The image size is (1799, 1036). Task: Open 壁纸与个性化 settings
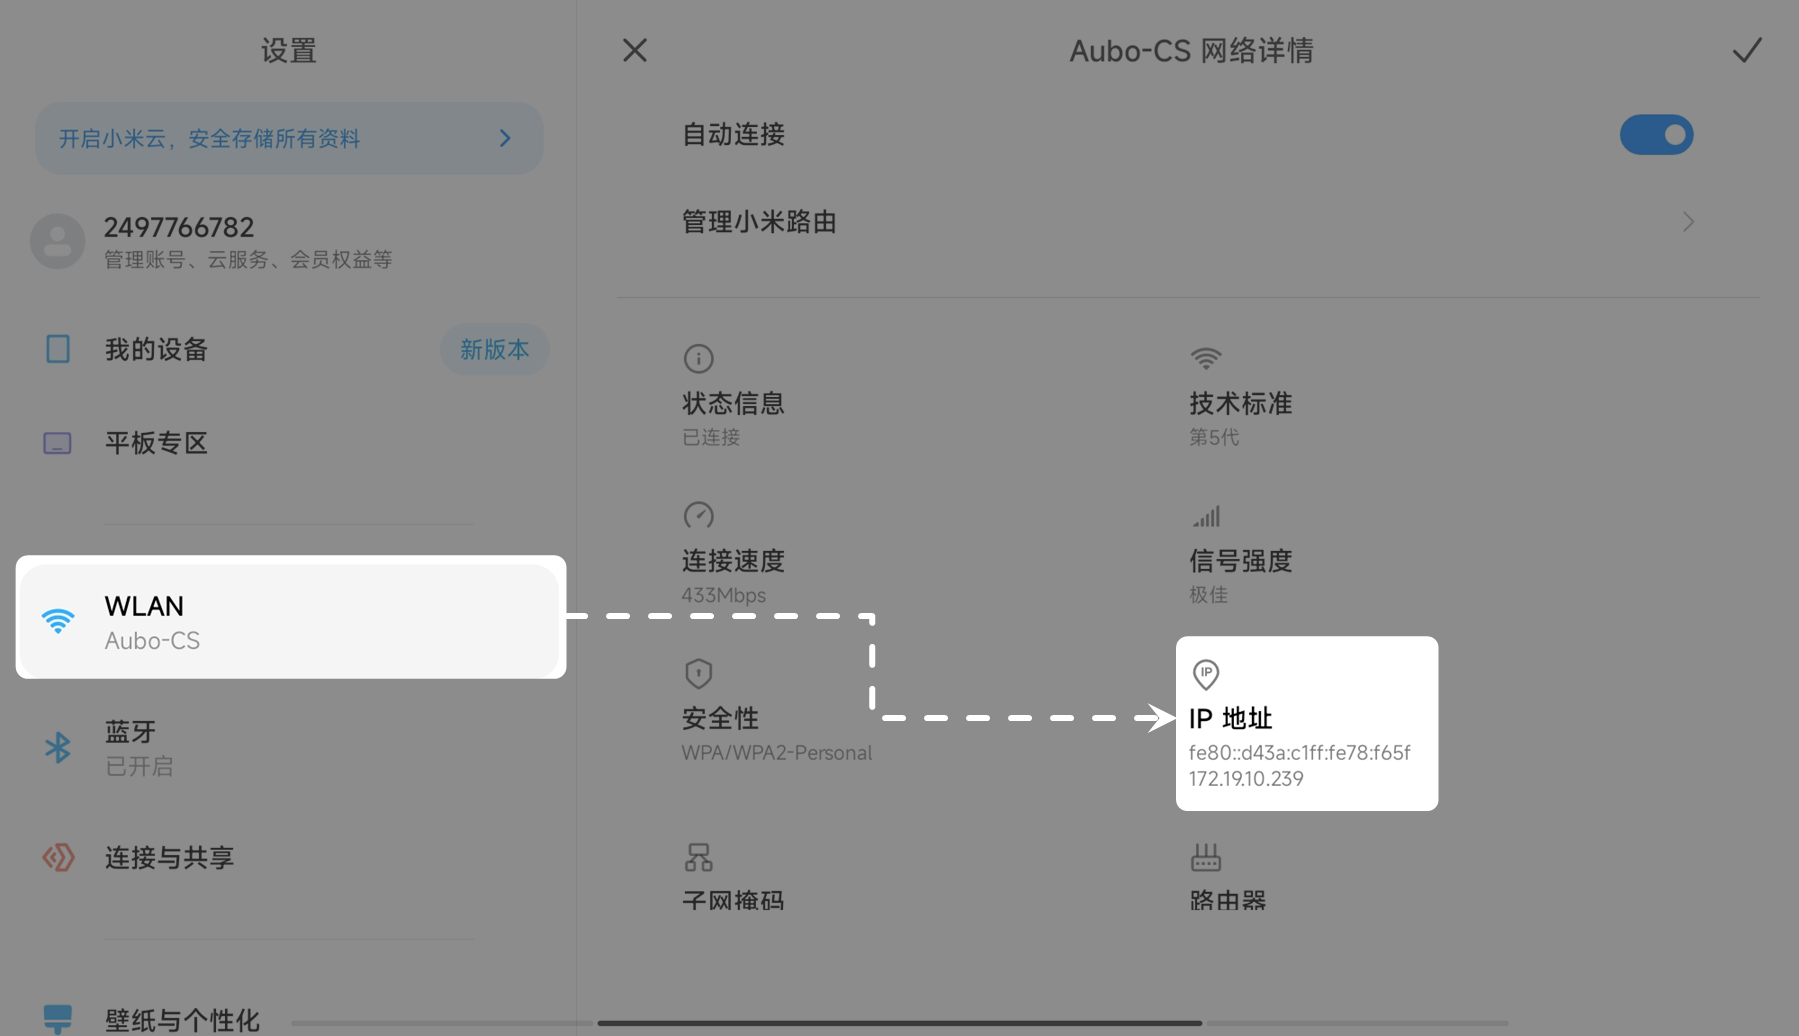point(289,1018)
